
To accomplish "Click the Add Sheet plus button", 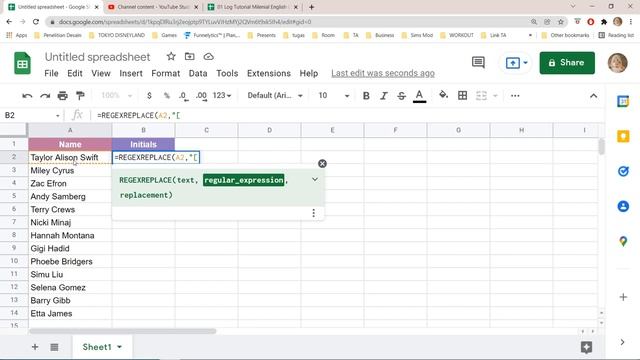I will point(35,347).
